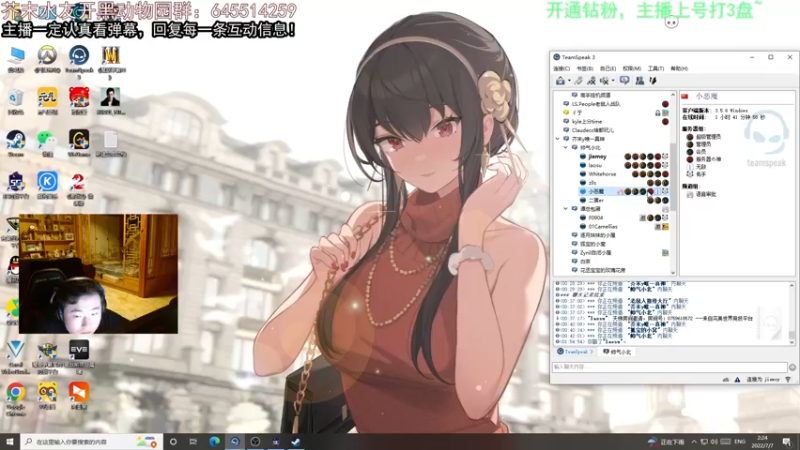Image resolution: width=800 pixels, height=450 pixels.
Task: Open the TeamSpeak menu ending in (M)
Action: click(632, 68)
